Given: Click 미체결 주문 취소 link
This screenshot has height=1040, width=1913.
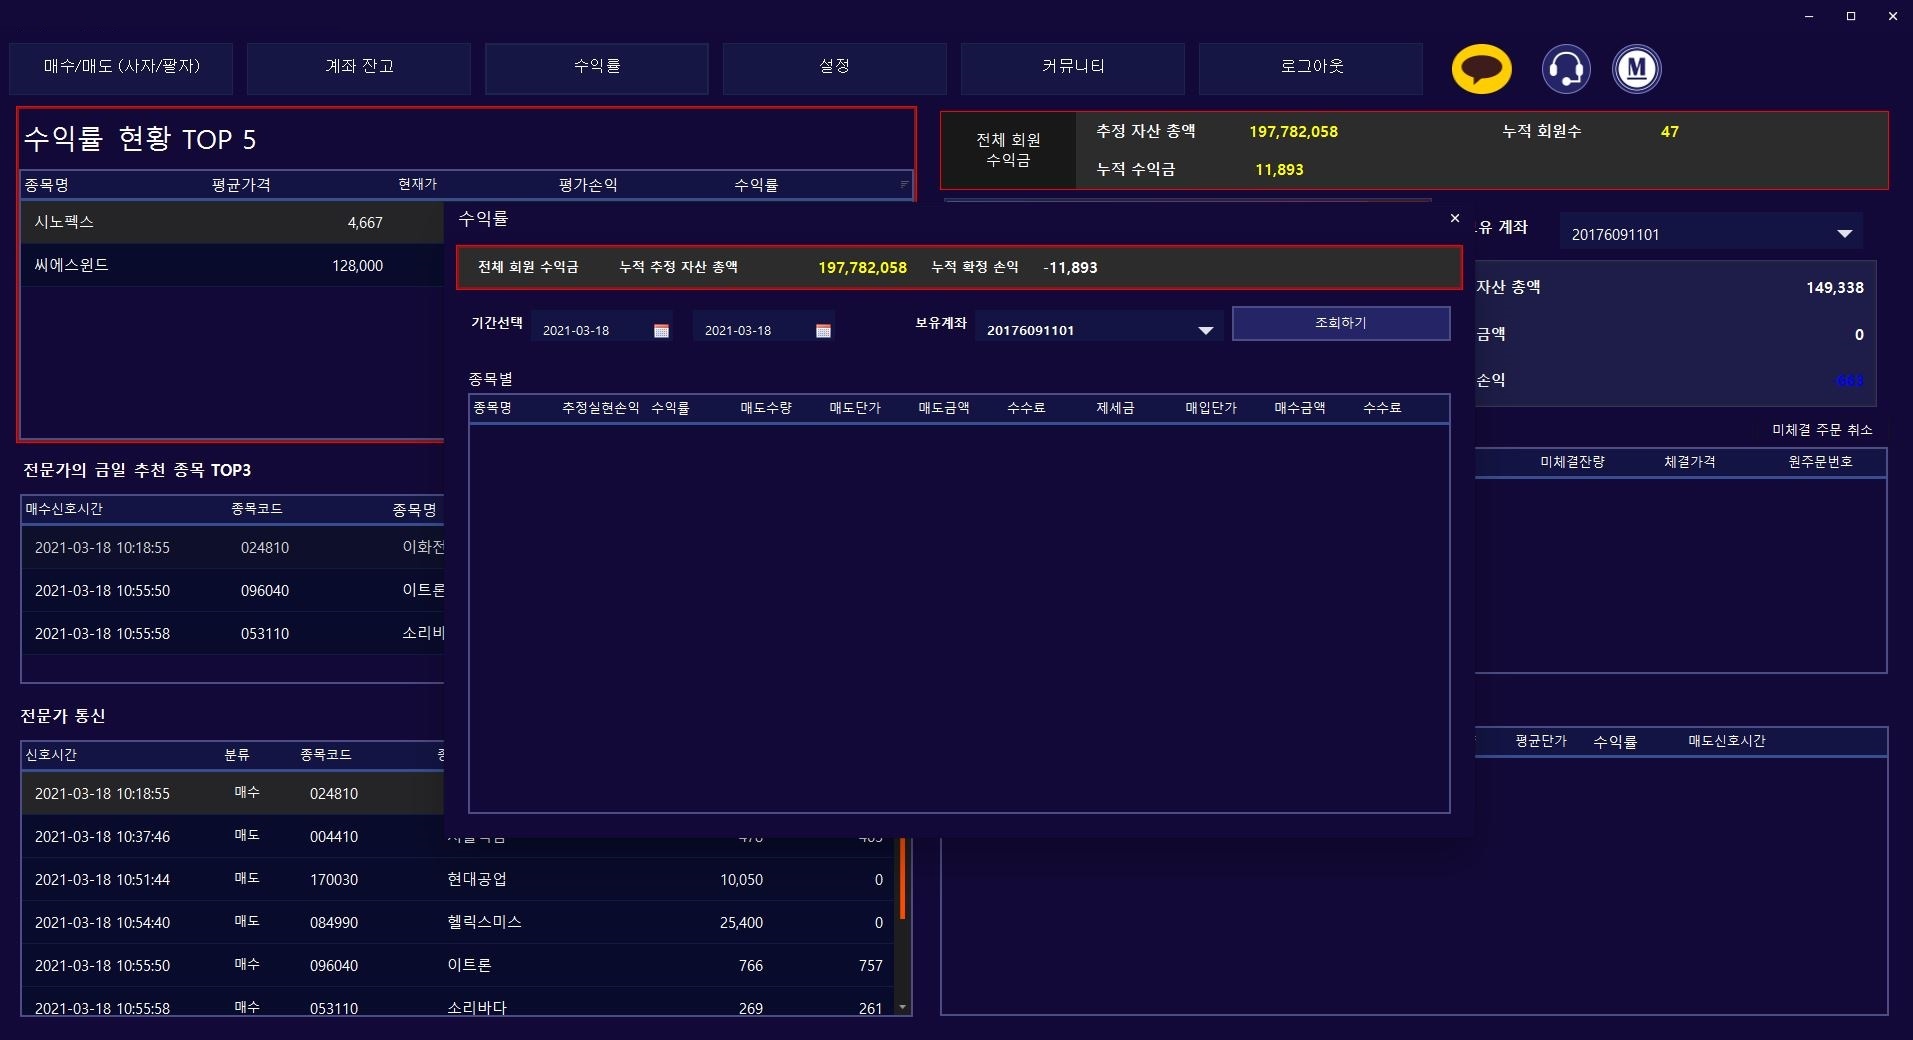Looking at the screenshot, I should (x=1821, y=430).
